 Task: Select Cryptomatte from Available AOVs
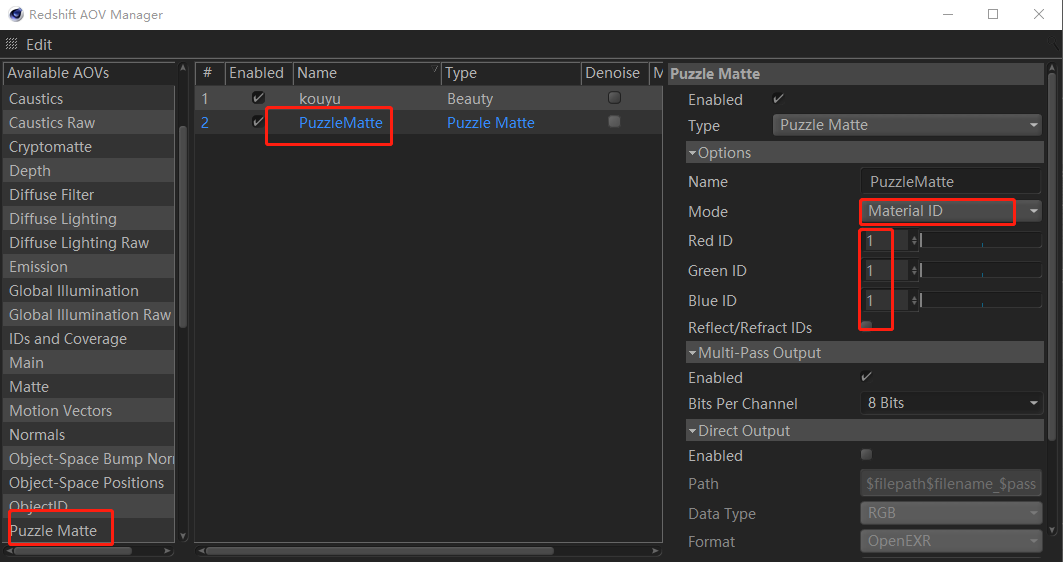pos(50,147)
